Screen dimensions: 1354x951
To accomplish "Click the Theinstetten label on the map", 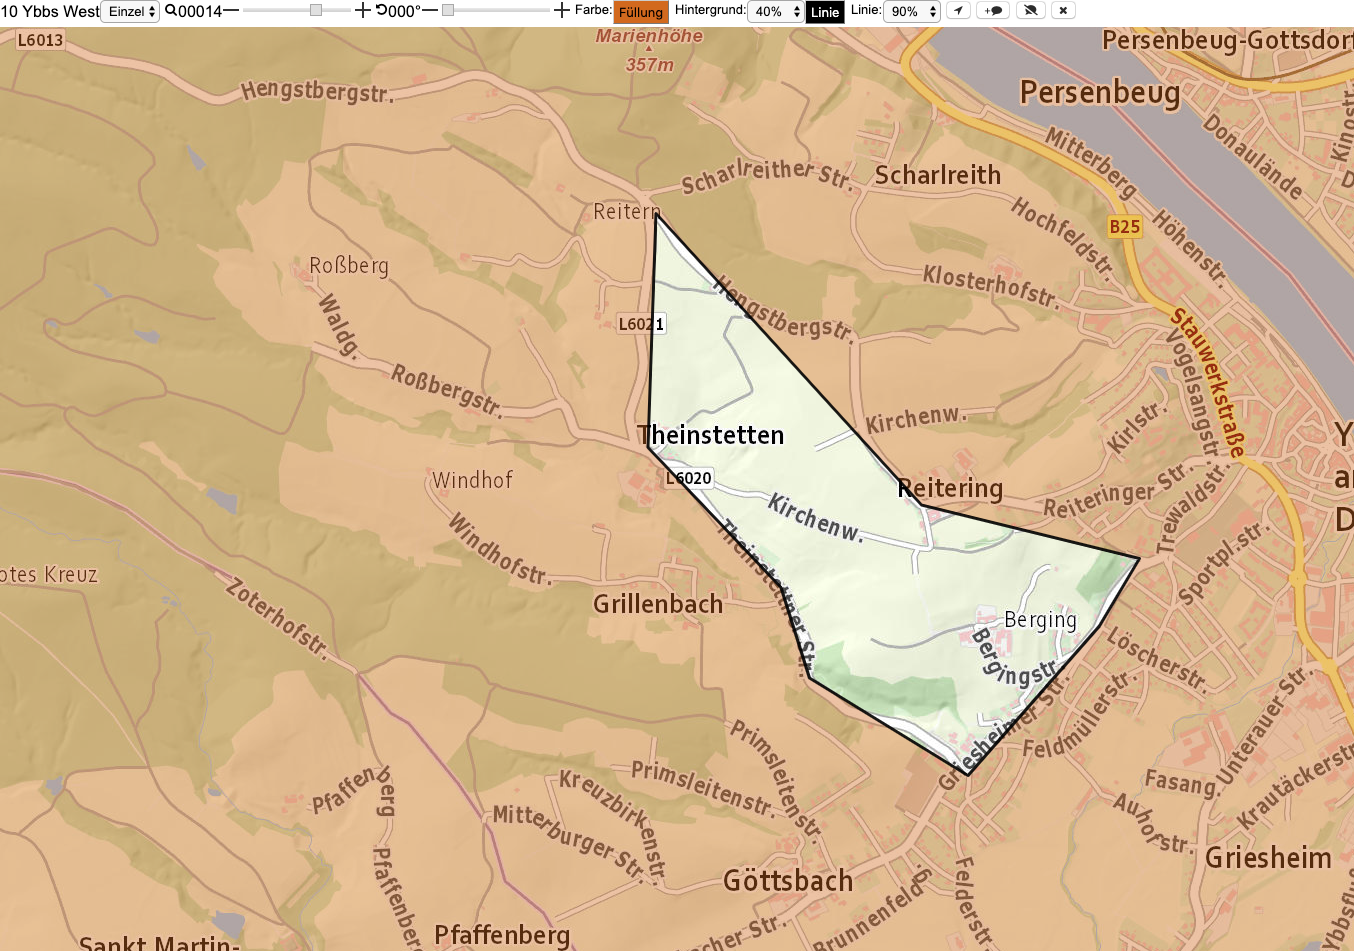I will coord(711,435).
